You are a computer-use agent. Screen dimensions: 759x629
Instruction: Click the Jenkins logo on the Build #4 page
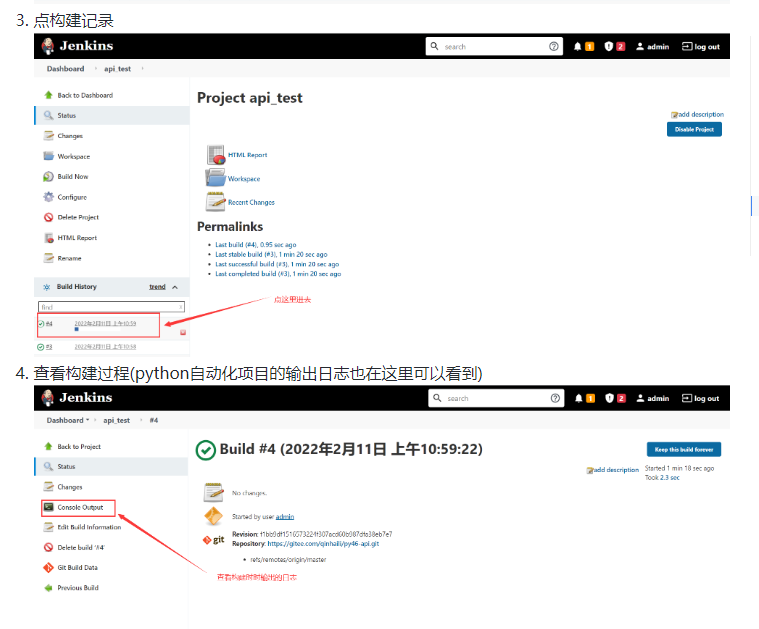coord(77,398)
